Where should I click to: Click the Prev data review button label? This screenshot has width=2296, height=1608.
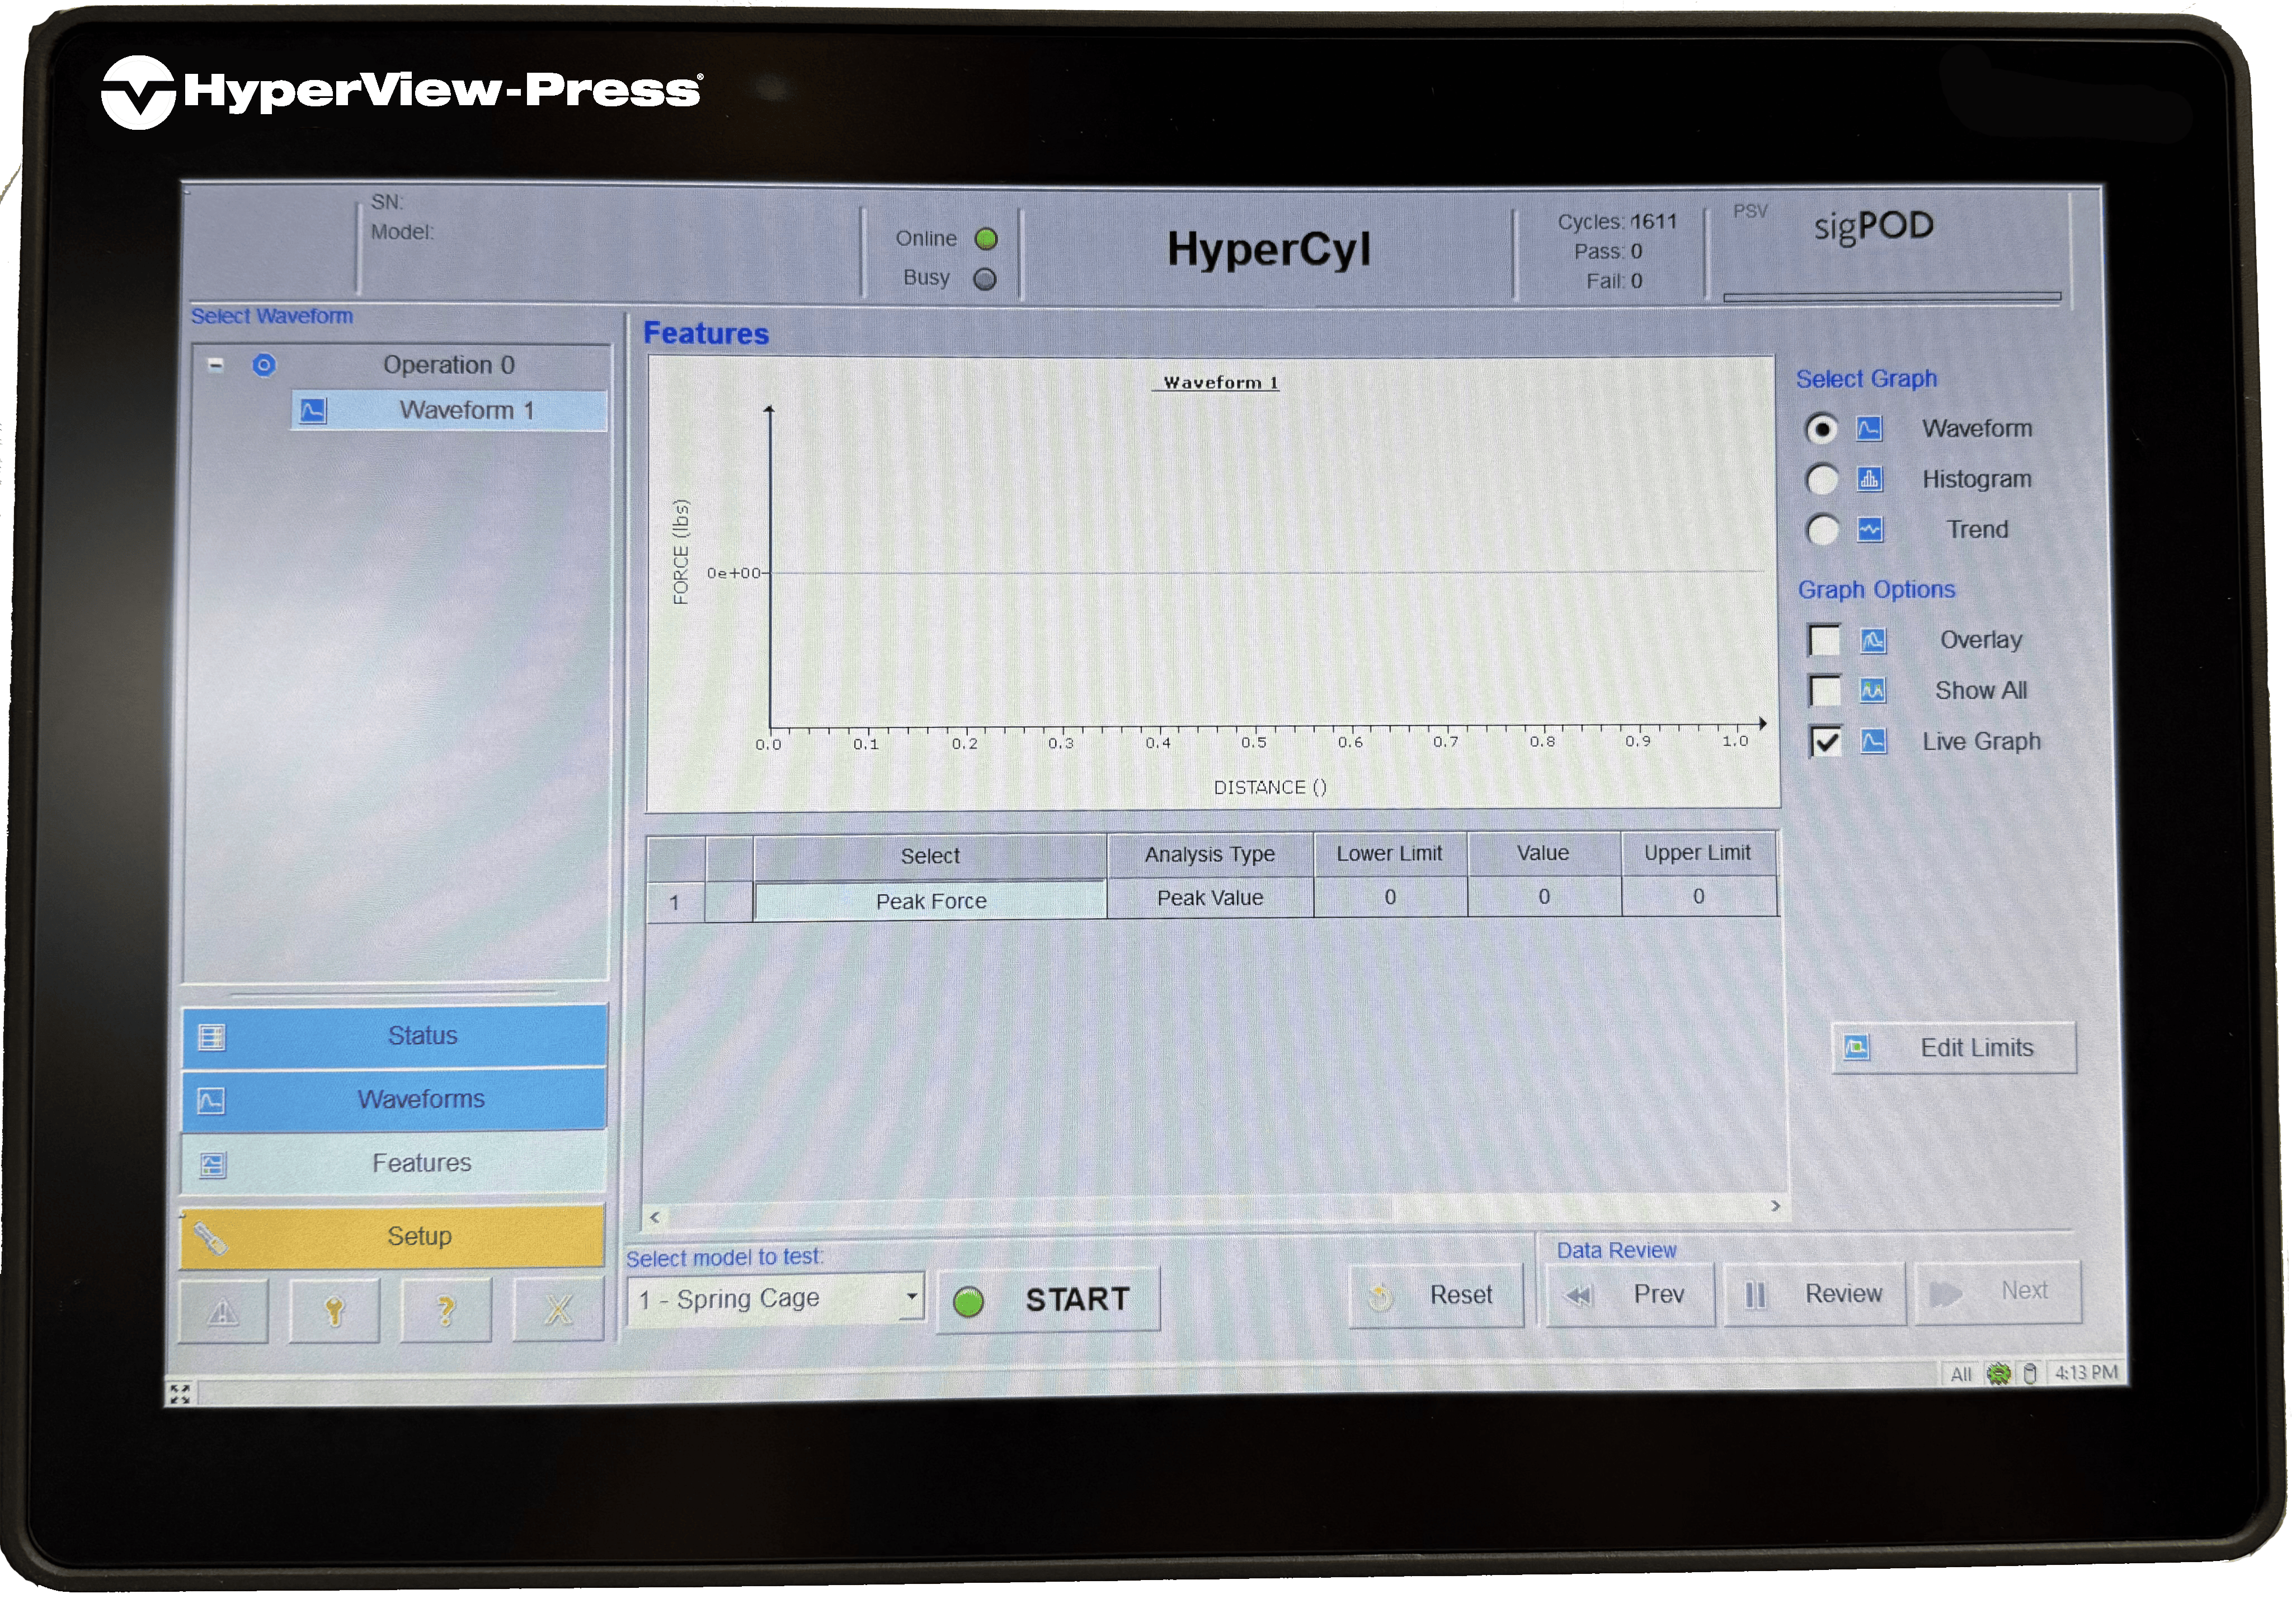point(1660,1296)
